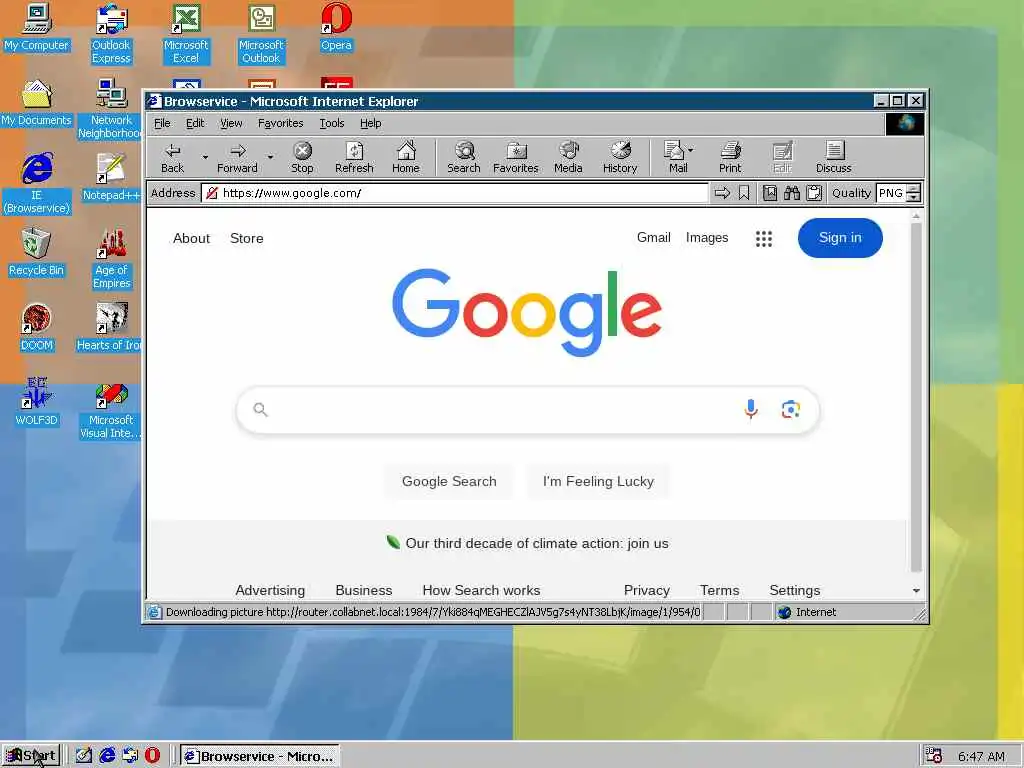Screen dimensions: 1024x768
Task: Click the Business footer link
Action: [364, 590]
